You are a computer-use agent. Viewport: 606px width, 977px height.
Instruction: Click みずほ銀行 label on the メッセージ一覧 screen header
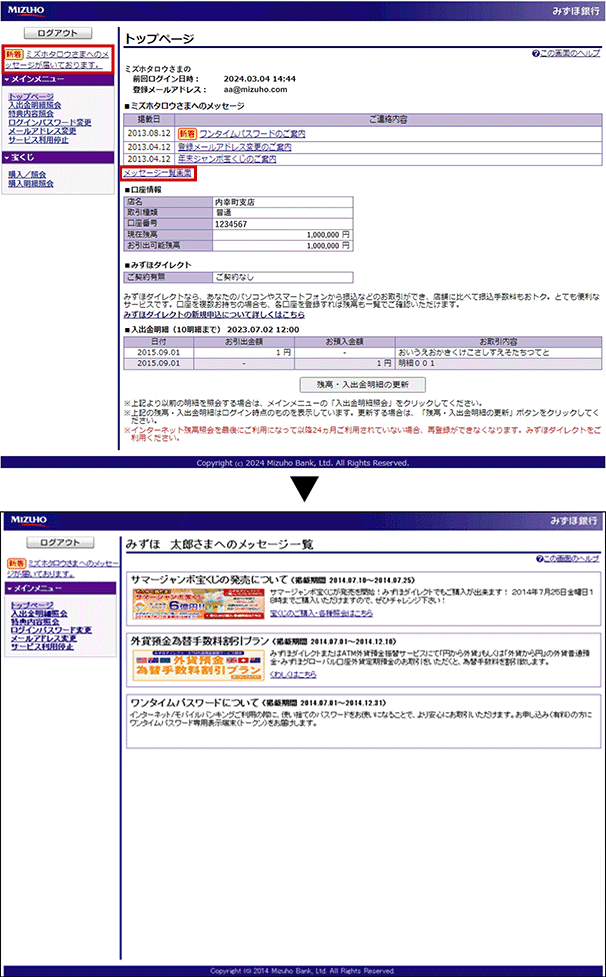click(574, 520)
